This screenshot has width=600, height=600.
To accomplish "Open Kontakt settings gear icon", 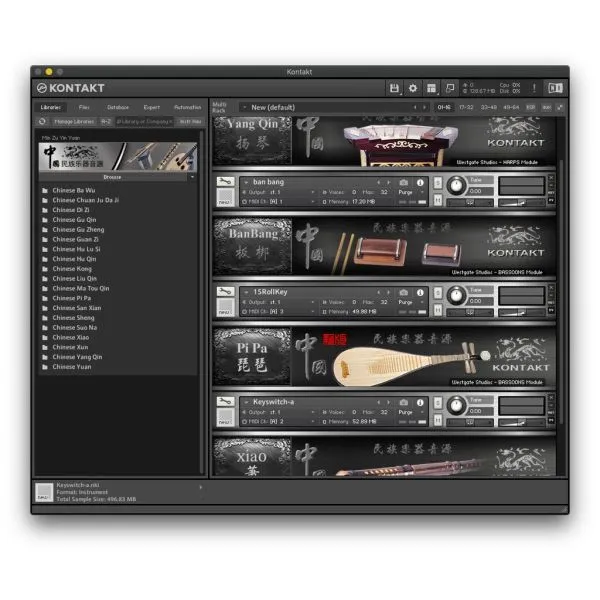I will tap(413, 89).
